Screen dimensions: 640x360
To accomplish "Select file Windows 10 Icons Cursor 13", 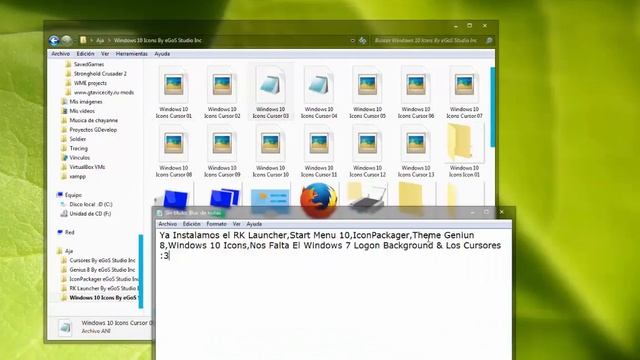I will point(416,151).
